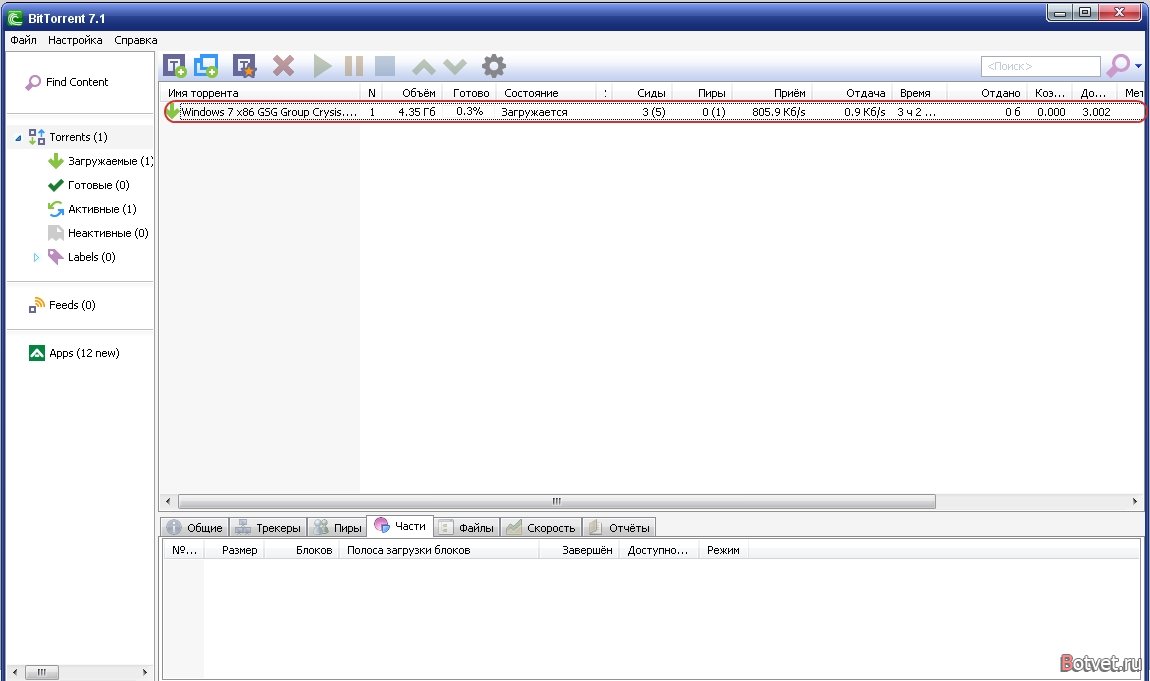Click into the Поиск search field
Viewport: 1150px width, 681px height.
1041,66
